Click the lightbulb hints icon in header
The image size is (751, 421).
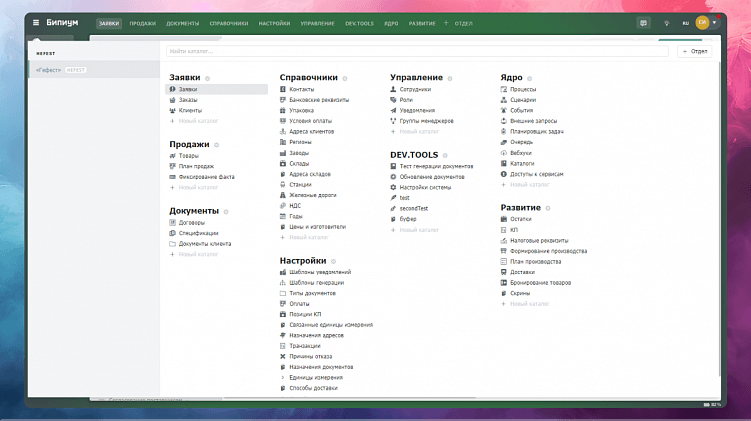(666, 23)
